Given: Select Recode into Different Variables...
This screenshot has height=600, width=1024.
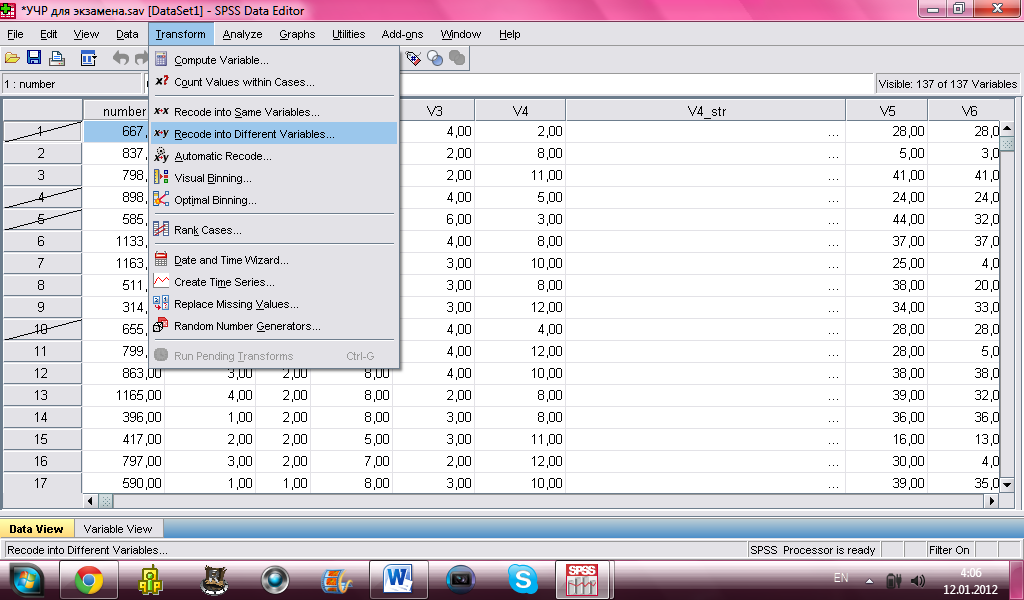Looking at the screenshot, I should click(274, 134).
